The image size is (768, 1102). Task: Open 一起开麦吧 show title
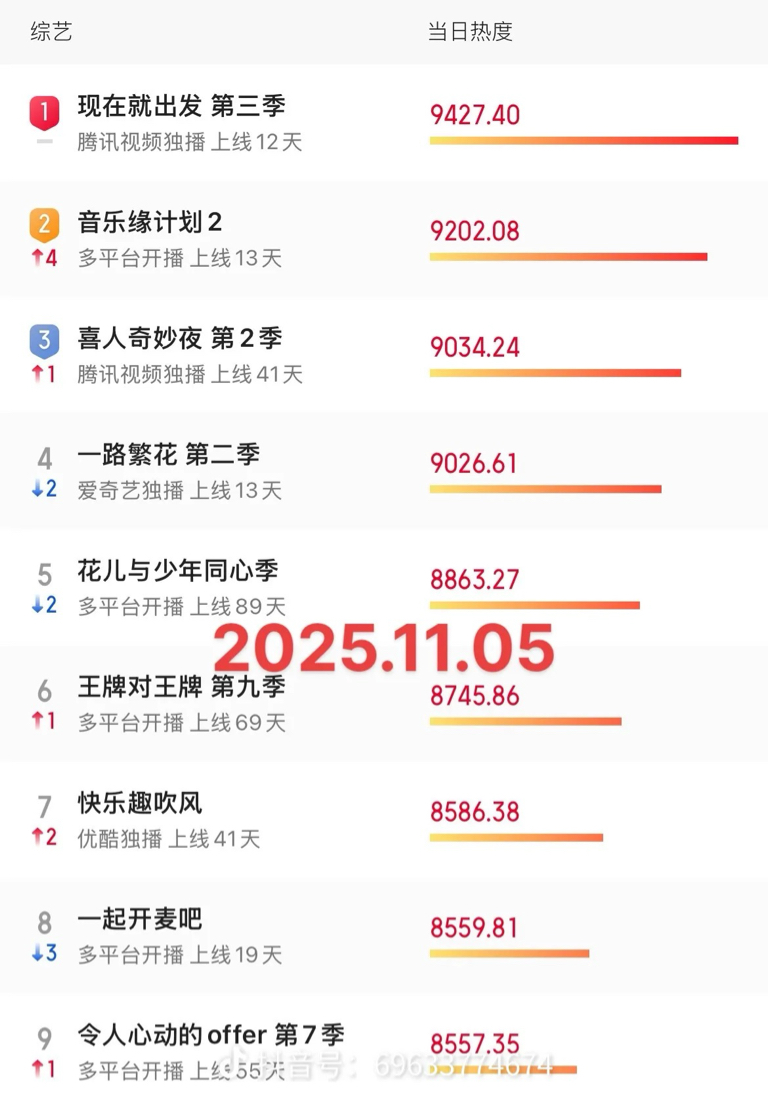[140, 919]
